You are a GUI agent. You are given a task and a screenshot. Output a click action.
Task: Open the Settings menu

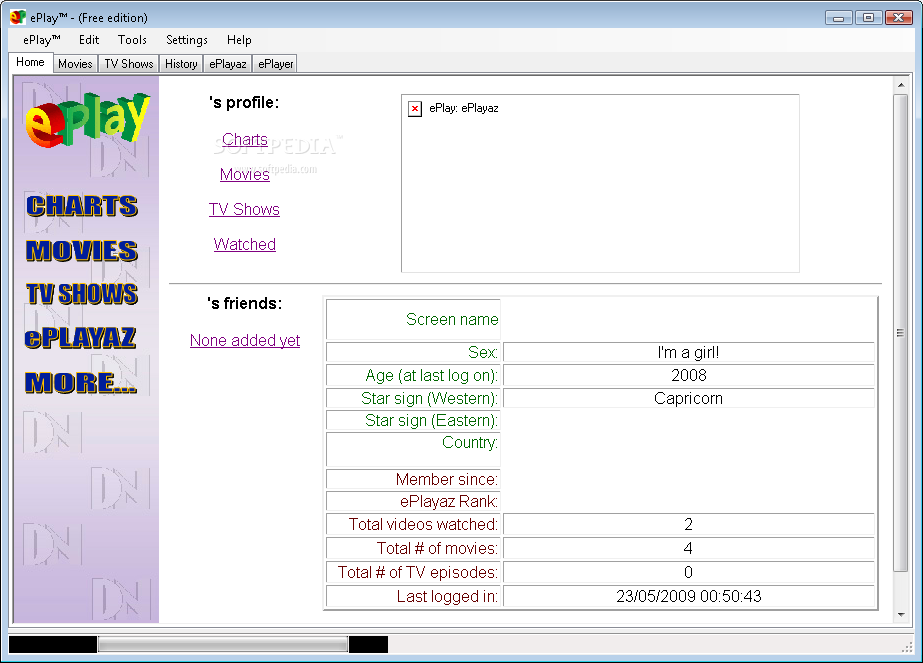(x=187, y=40)
